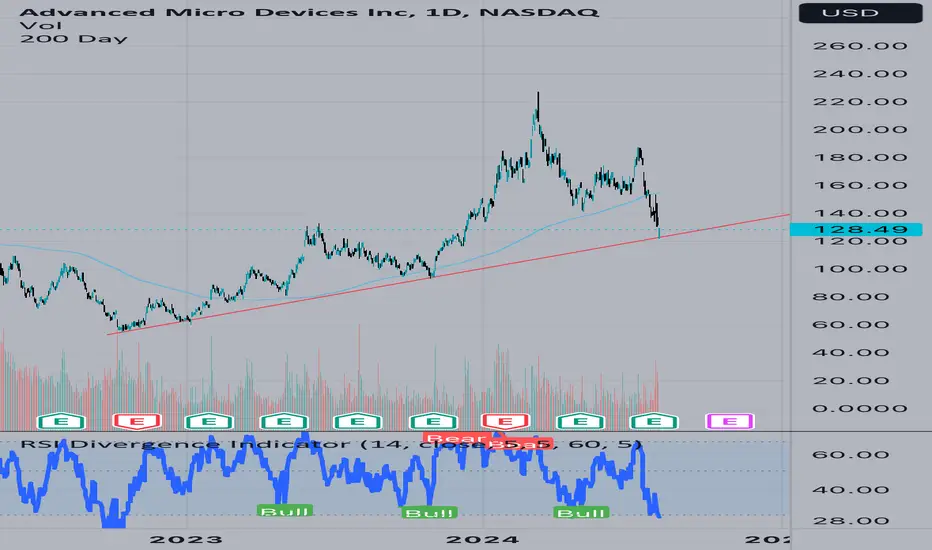Image resolution: width=932 pixels, height=550 pixels.
Task: Click the 60.00 price axis label on main chart
Action: [x=851, y=325]
